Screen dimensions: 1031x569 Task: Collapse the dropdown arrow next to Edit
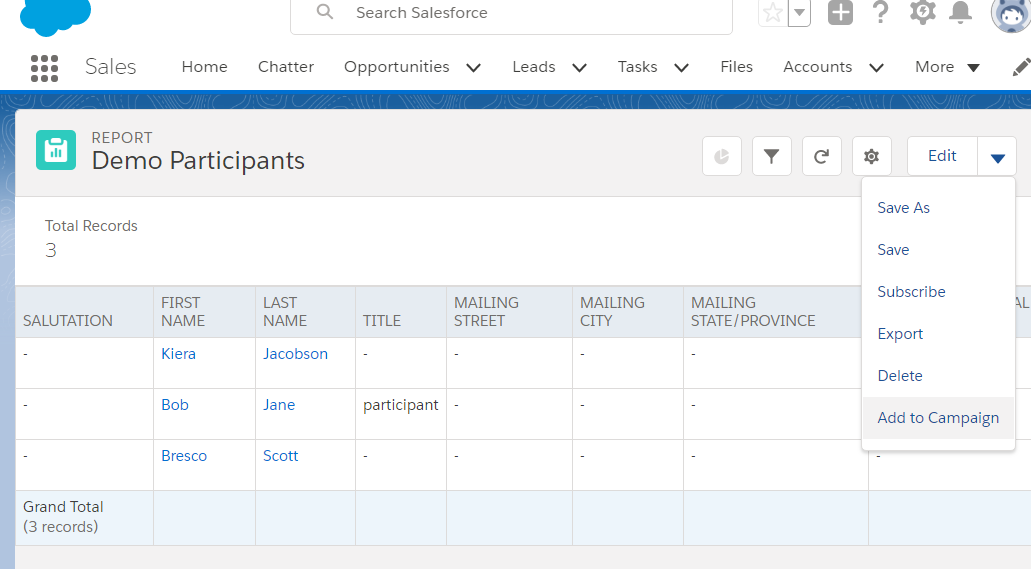pyautogui.click(x=997, y=157)
